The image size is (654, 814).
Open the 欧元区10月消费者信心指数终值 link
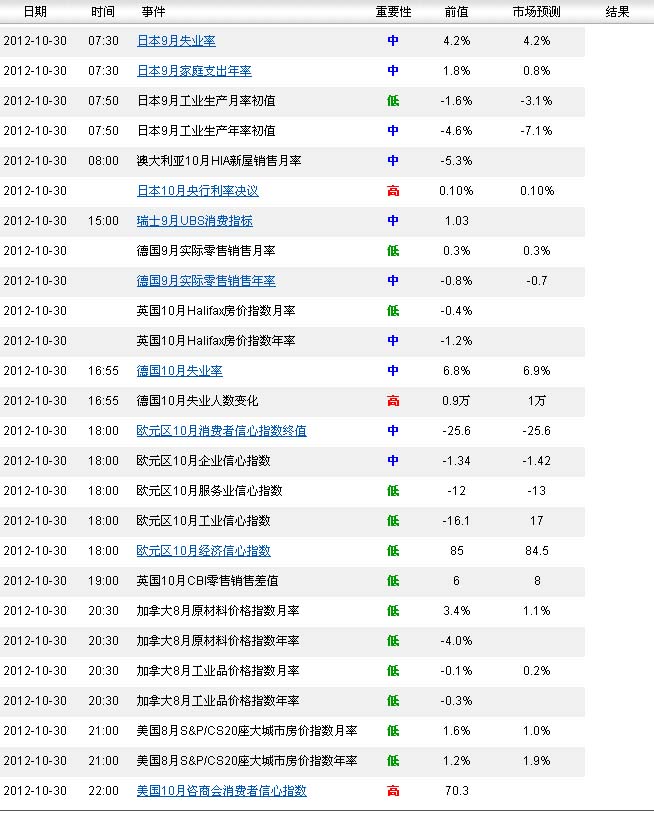point(222,431)
